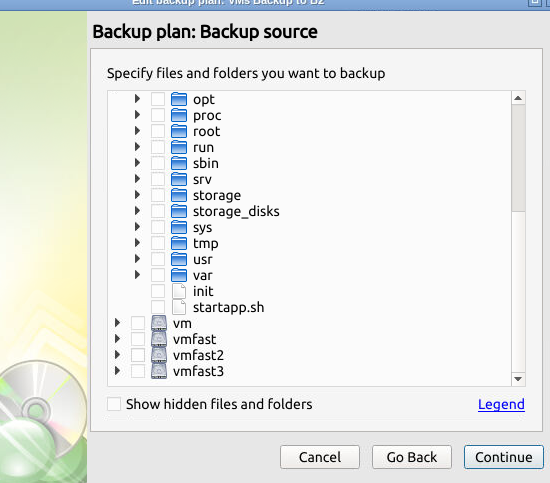The height and width of the screenshot is (483, 550).
Task: Click the init file icon
Action: 179,291
